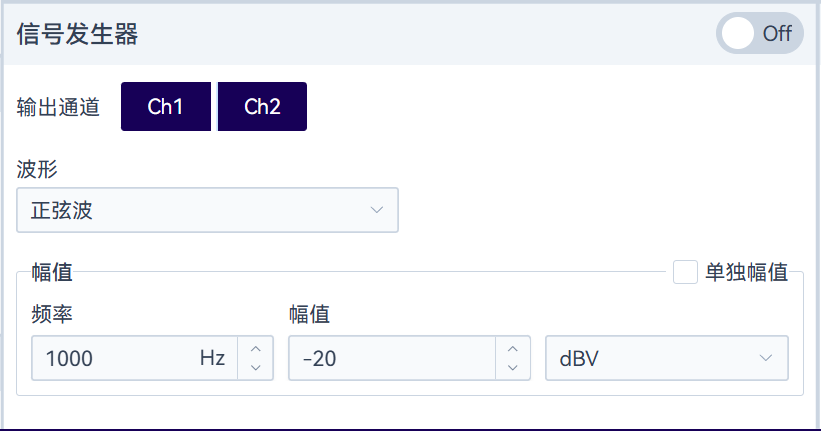821x431 pixels.
Task: Increase frequency with the up arrow
Action: 255,348
